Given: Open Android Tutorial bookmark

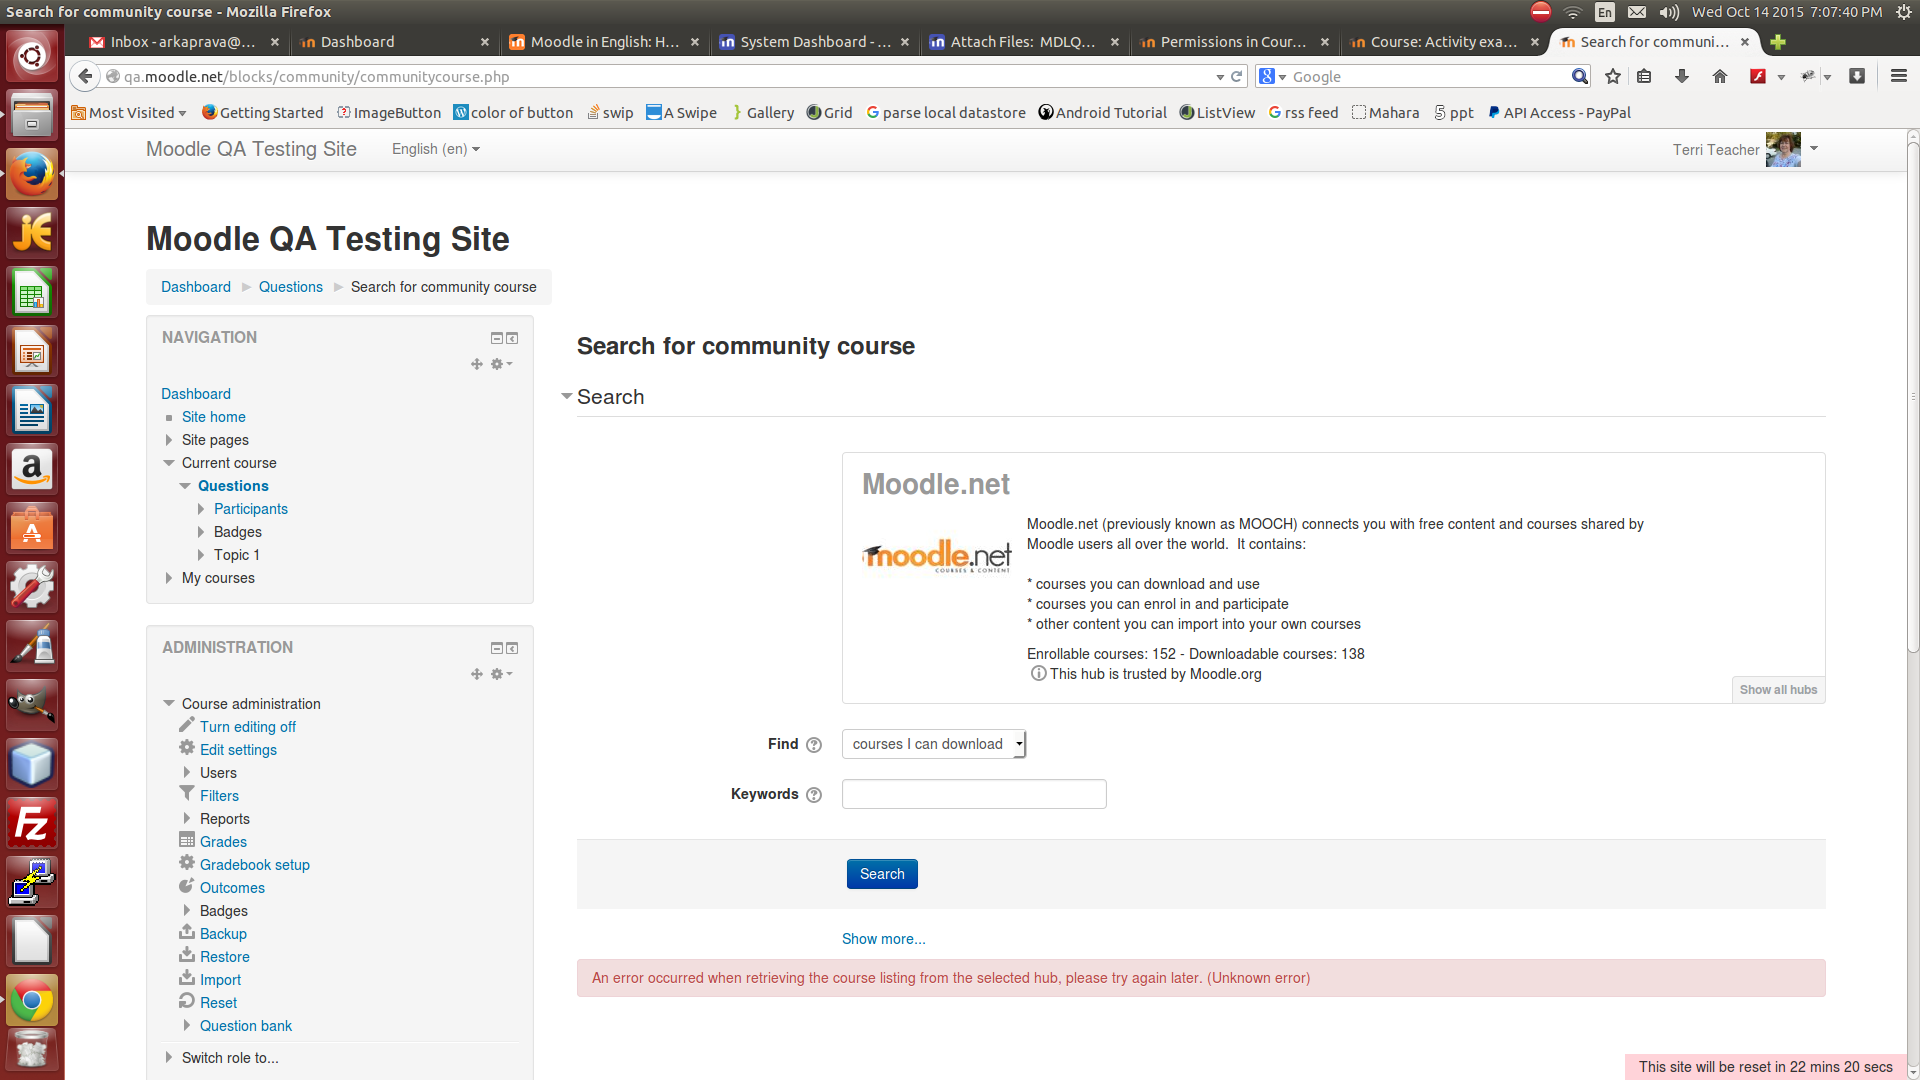Looking at the screenshot, I should tap(1103, 113).
